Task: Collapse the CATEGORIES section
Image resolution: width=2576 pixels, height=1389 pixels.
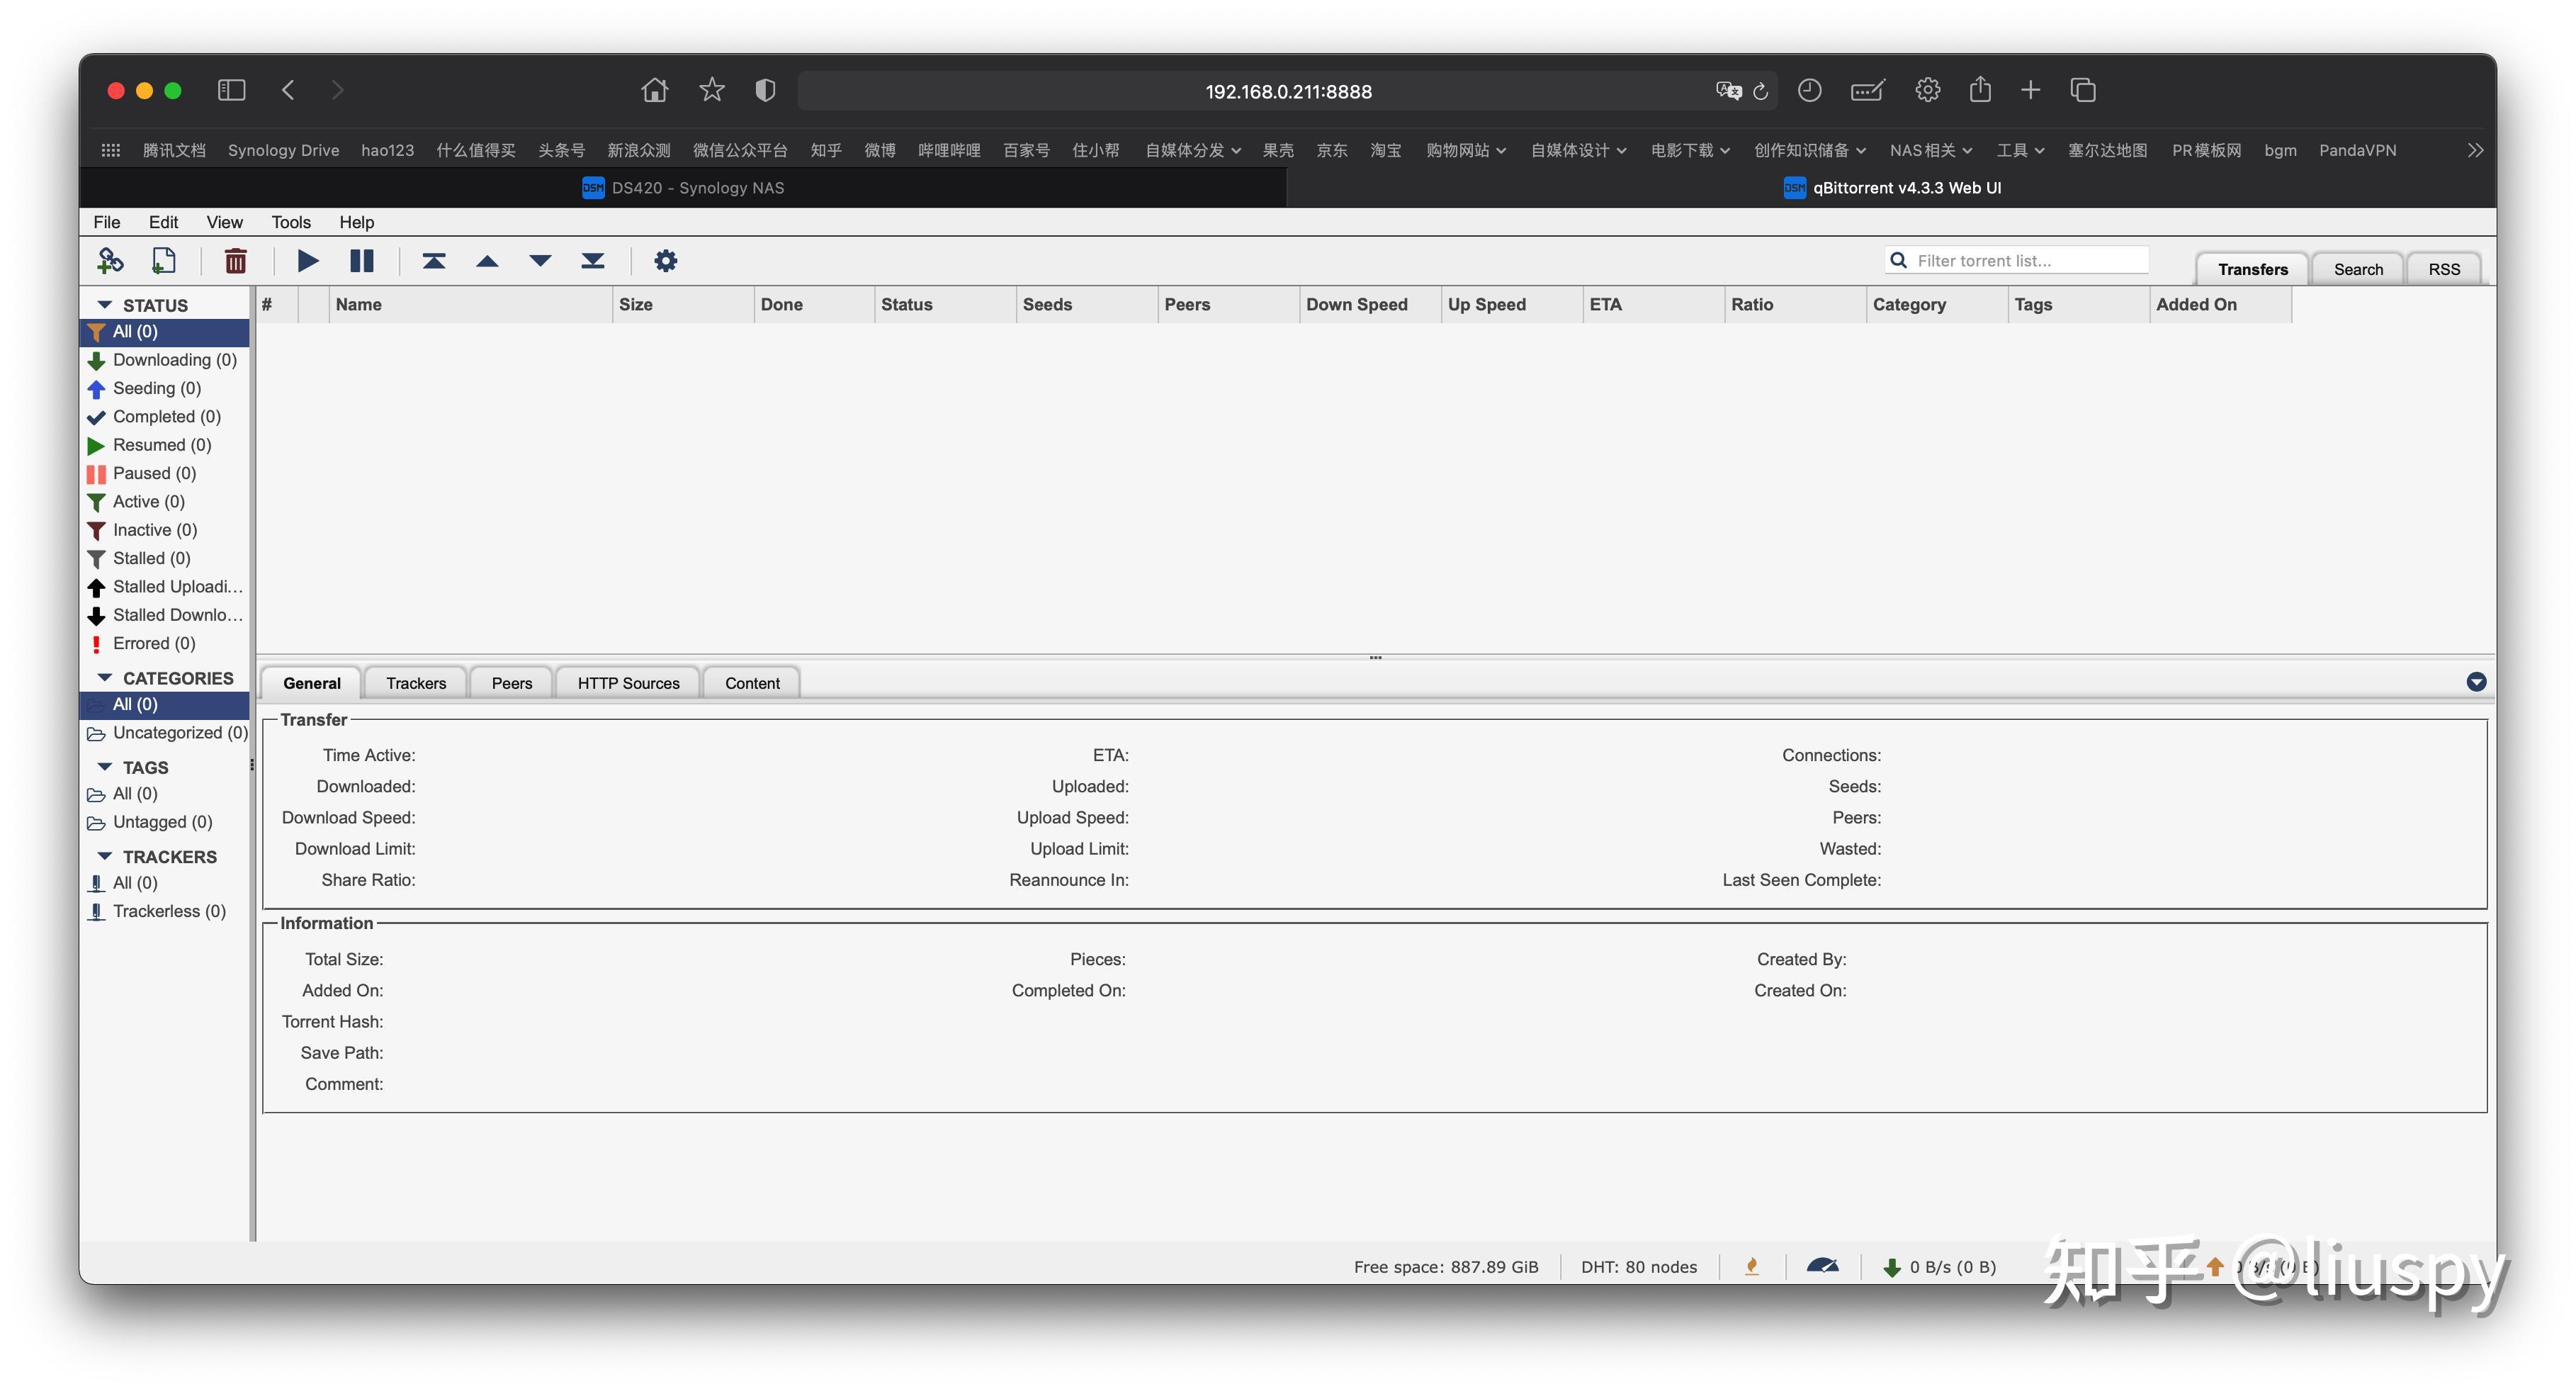Action: 104,678
